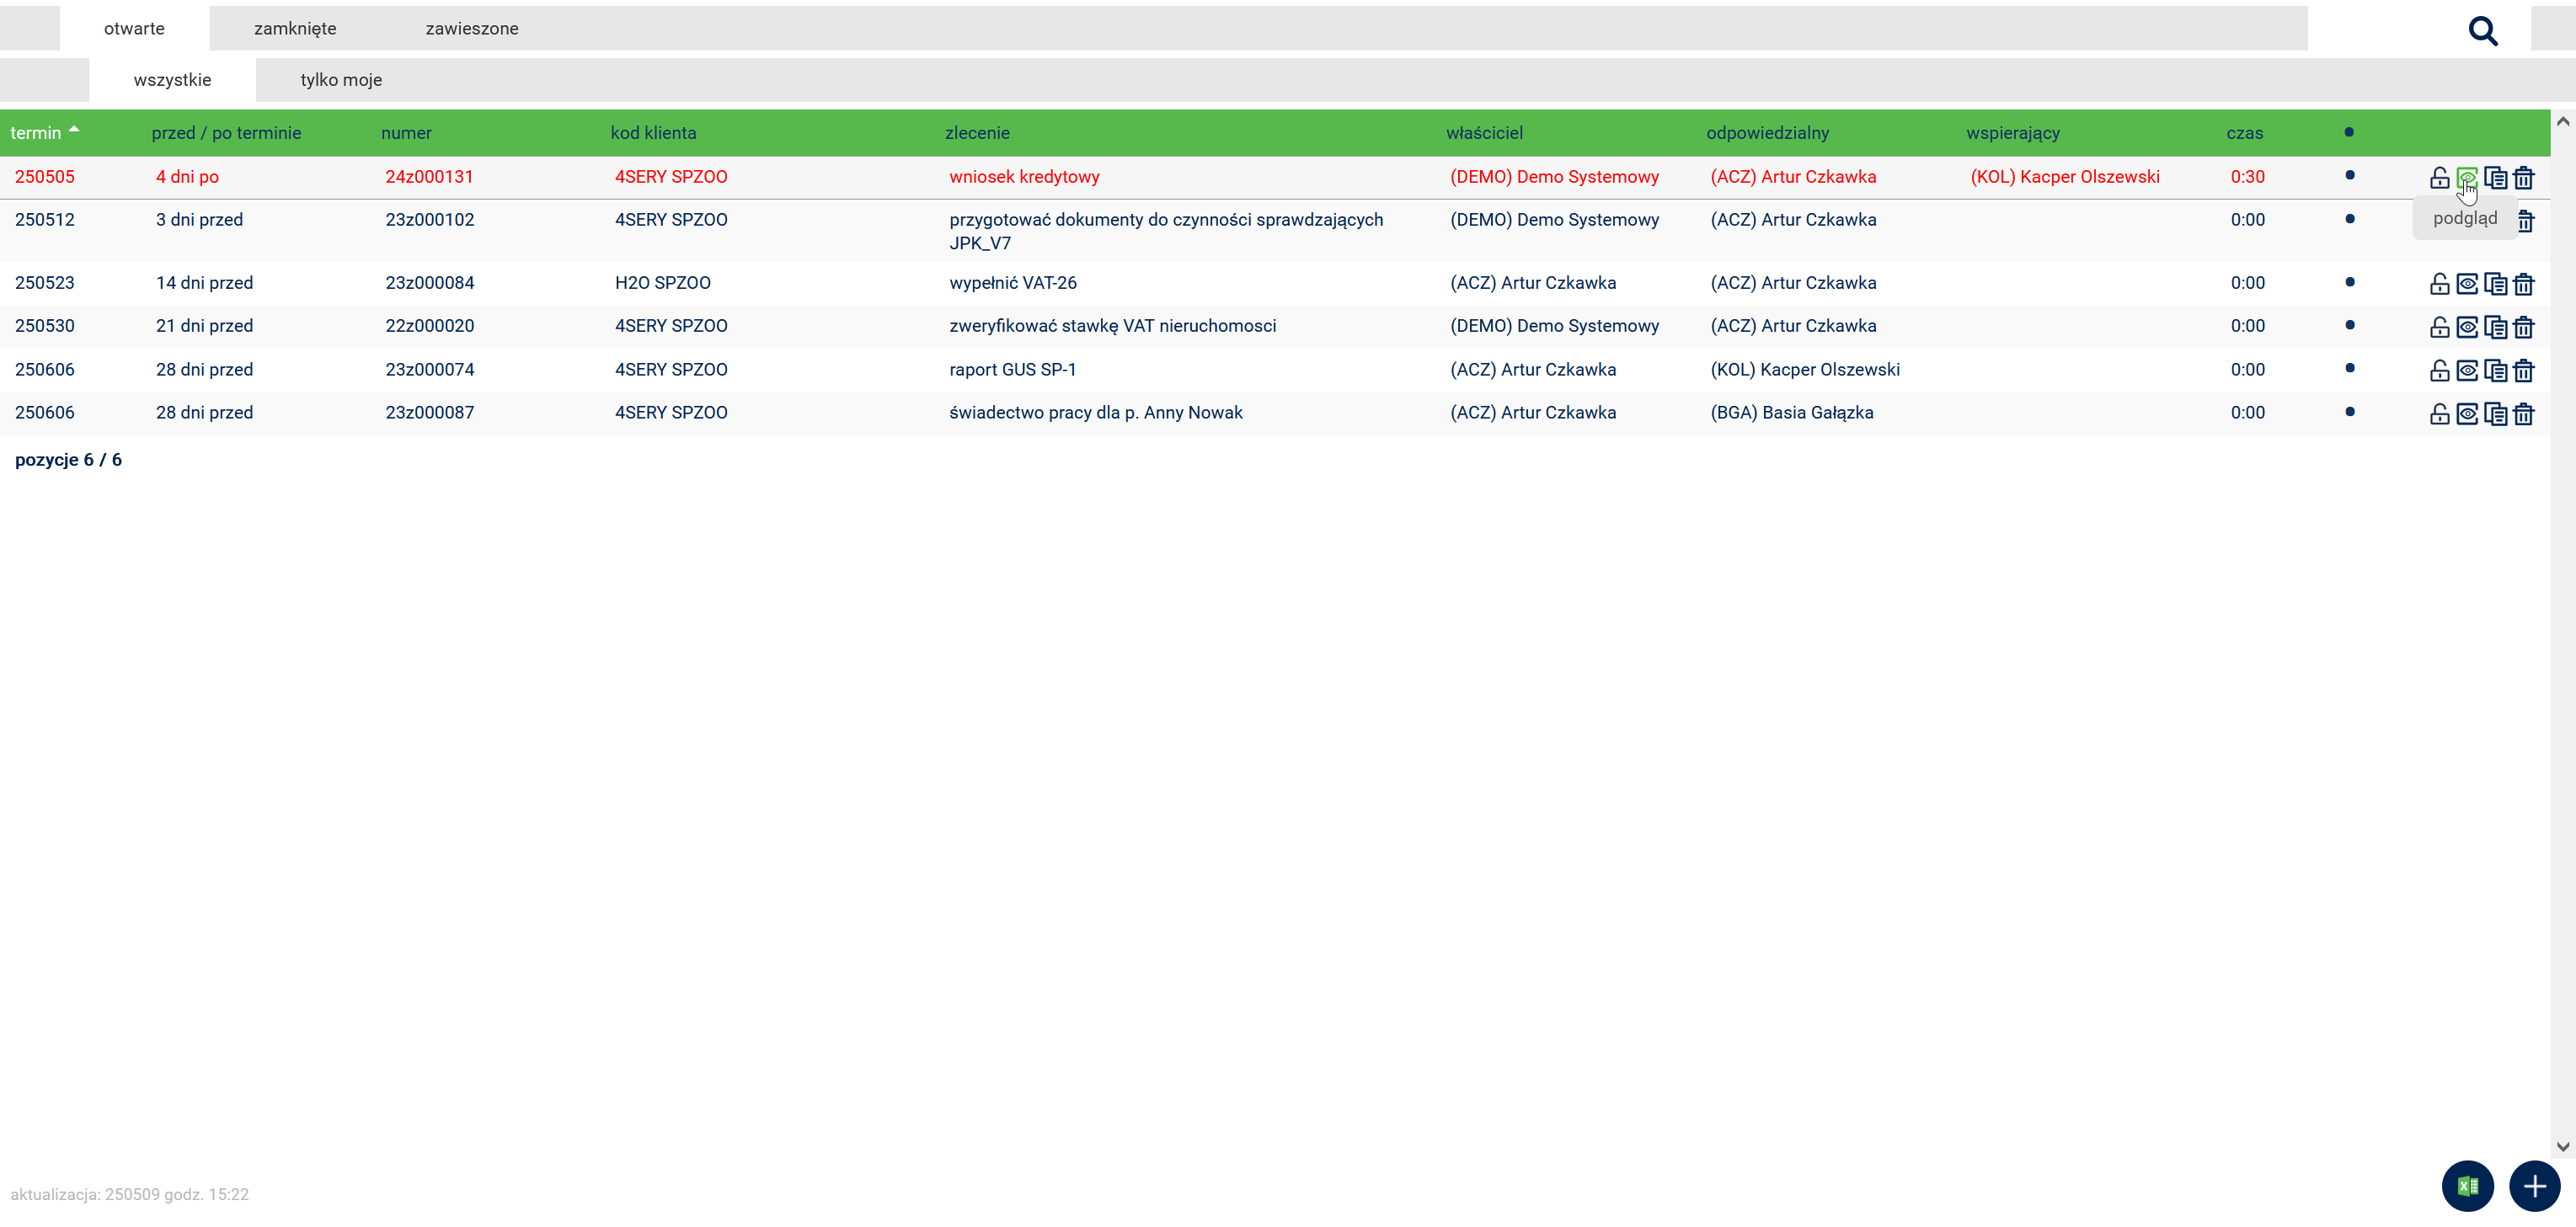This screenshot has width=2576, height=1227.
Task: Click status dot in row 23z000074
Action: click(2349, 367)
